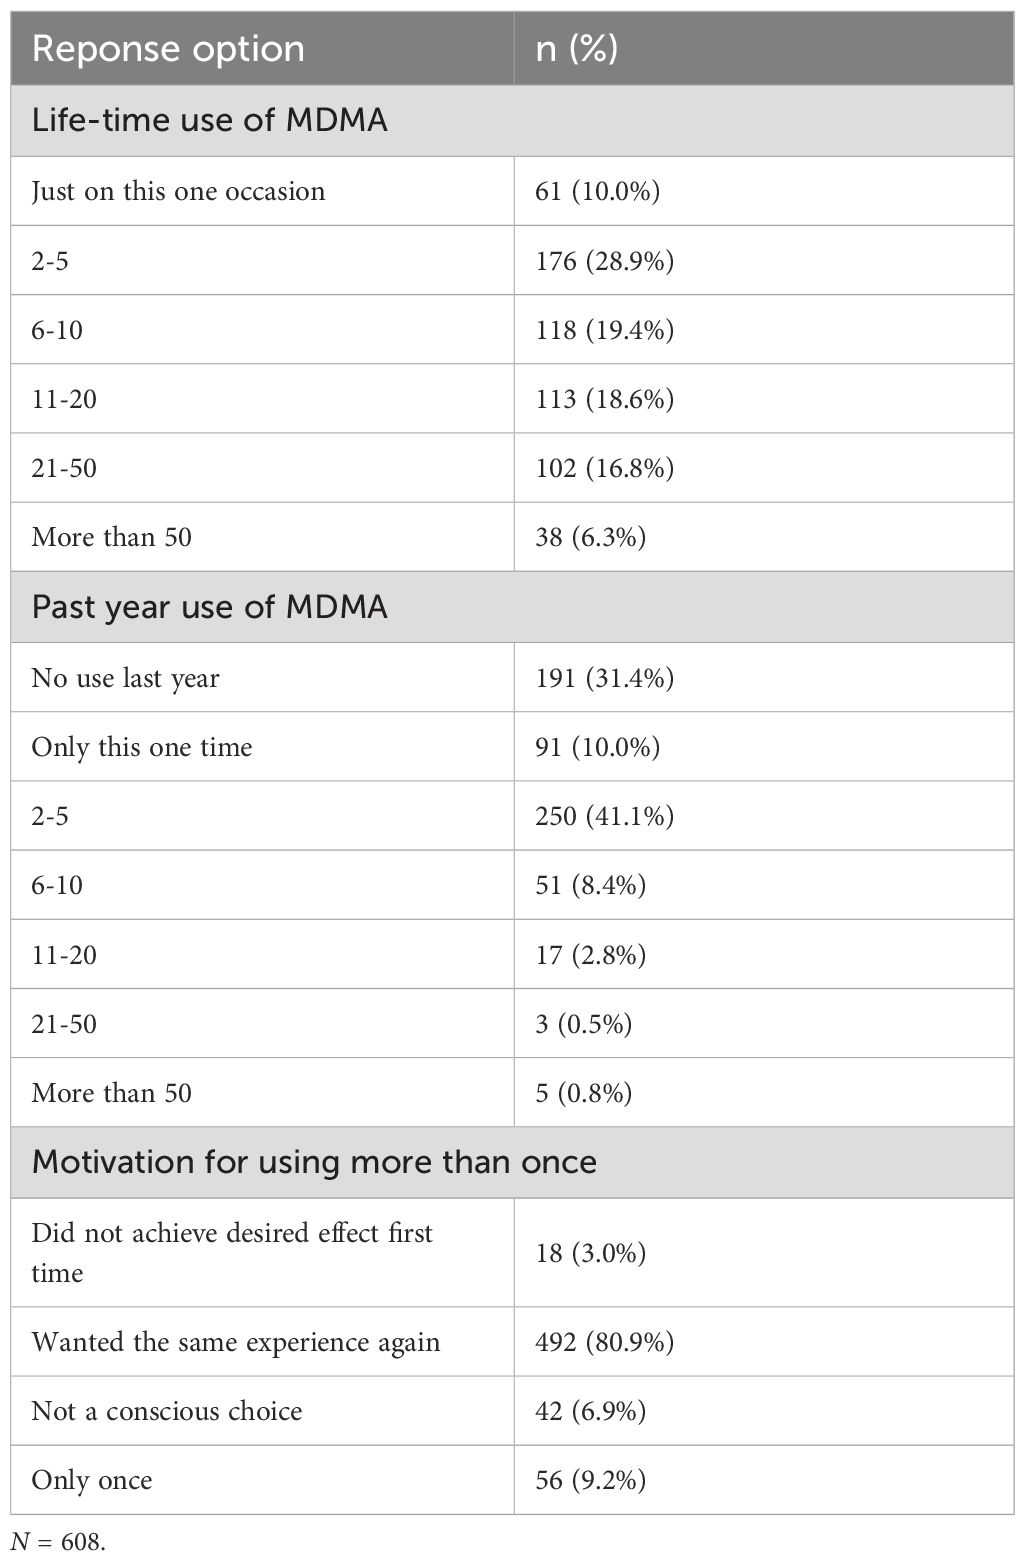Click "Motivation for using more than once" heading
This screenshot has height=1561, width=1025.
click(314, 1162)
